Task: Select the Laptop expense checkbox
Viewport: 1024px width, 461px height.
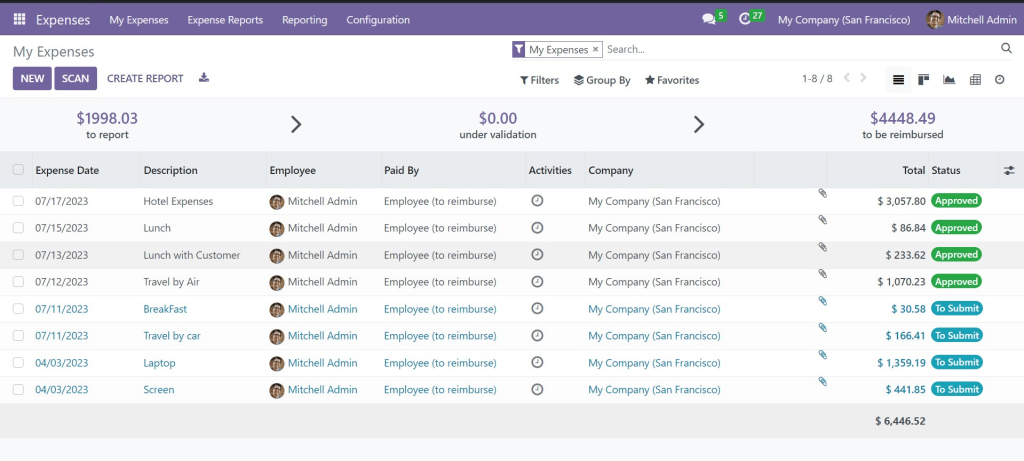Action: click(18, 363)
